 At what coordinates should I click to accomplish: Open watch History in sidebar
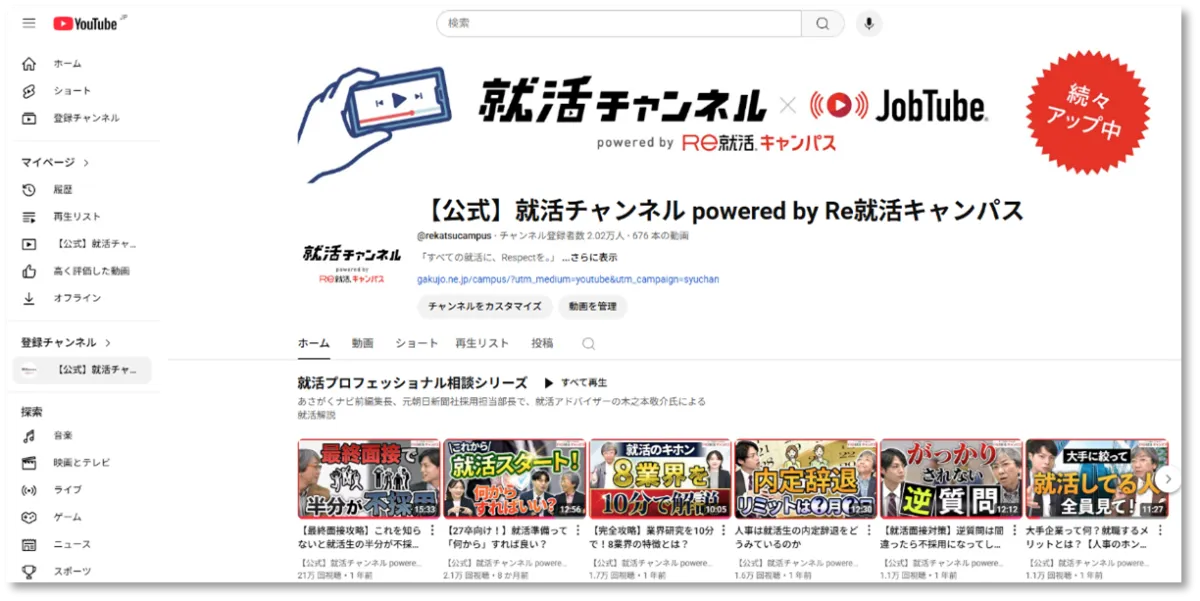[x=62, y=190]
